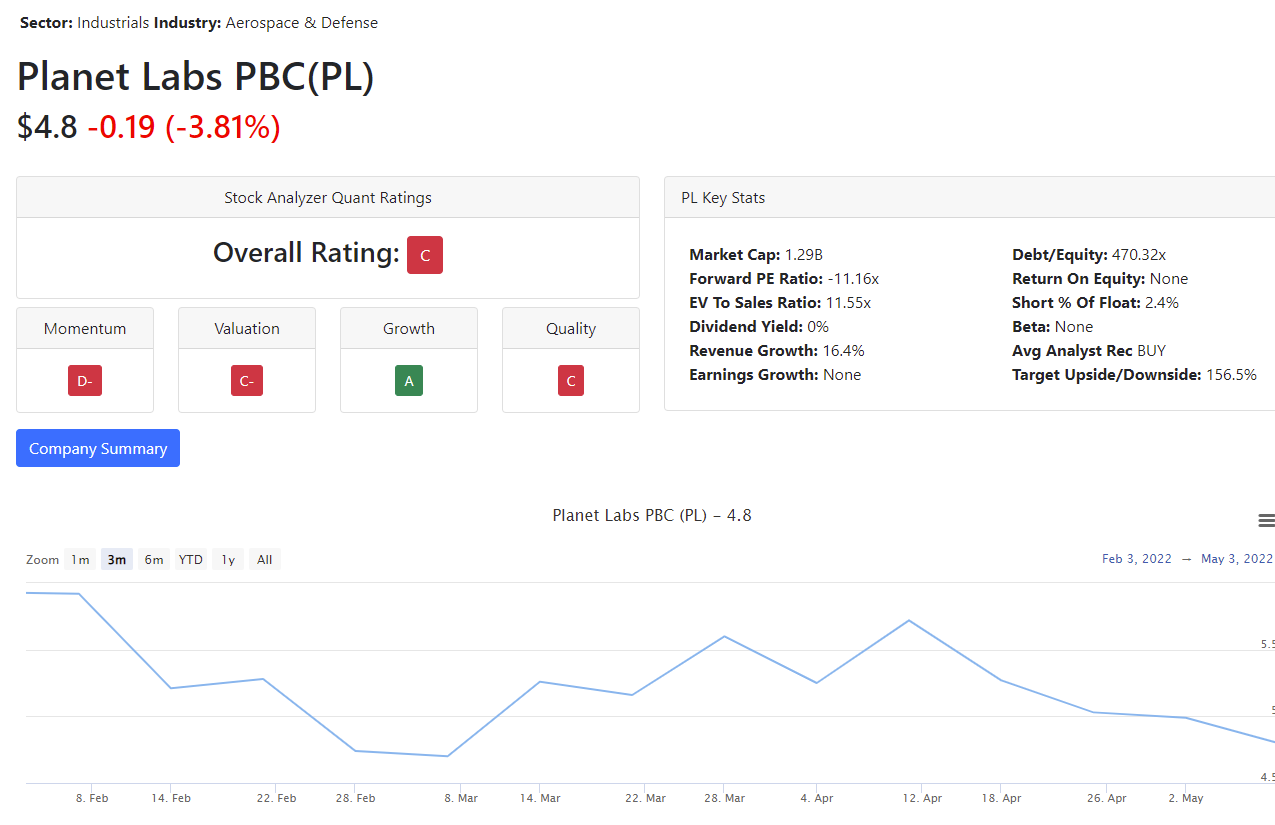1275x825 pixels.
Task: Click the Stock Analyzer Quant Ratings header
Action: [x=328, y=198]
